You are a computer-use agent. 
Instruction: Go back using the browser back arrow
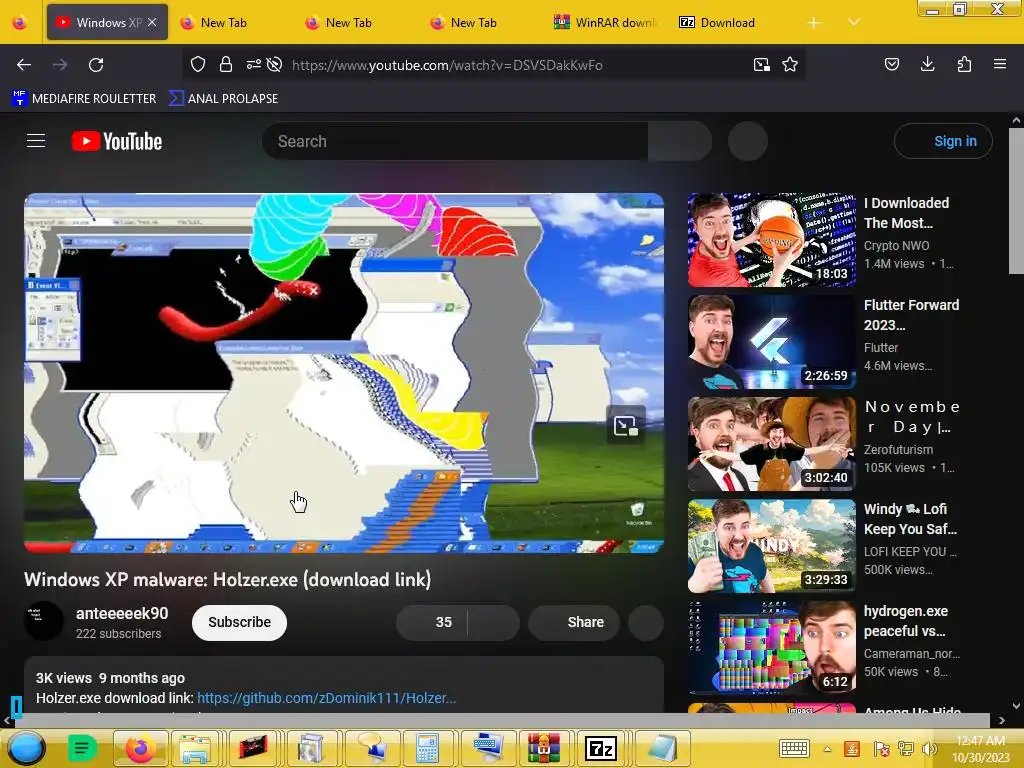(24, 65)
